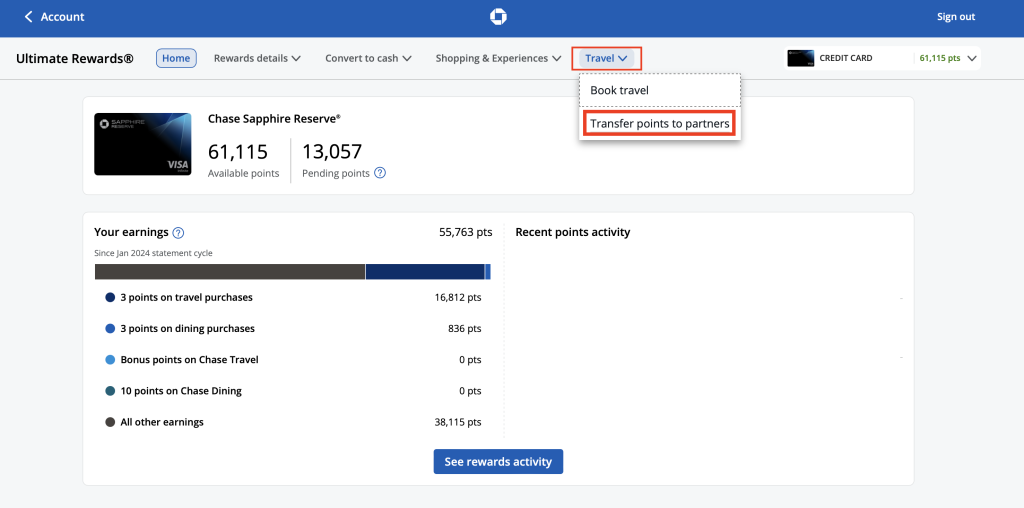1024x508 pixels.
Task: Click the 61,115 available points value
Action: [238, 152]
